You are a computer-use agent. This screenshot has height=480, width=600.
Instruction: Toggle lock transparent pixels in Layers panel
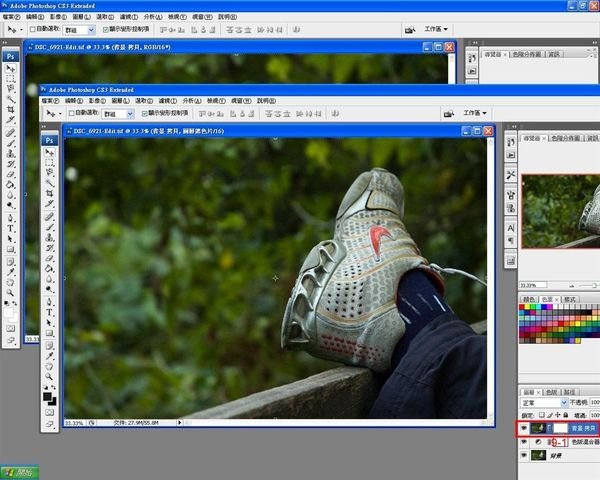coord(541,415)
